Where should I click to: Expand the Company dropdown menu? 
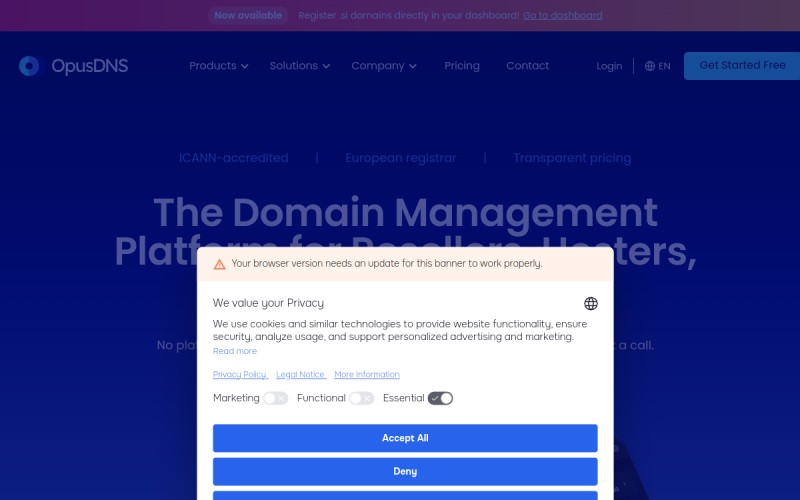click(x=384, y=66)
